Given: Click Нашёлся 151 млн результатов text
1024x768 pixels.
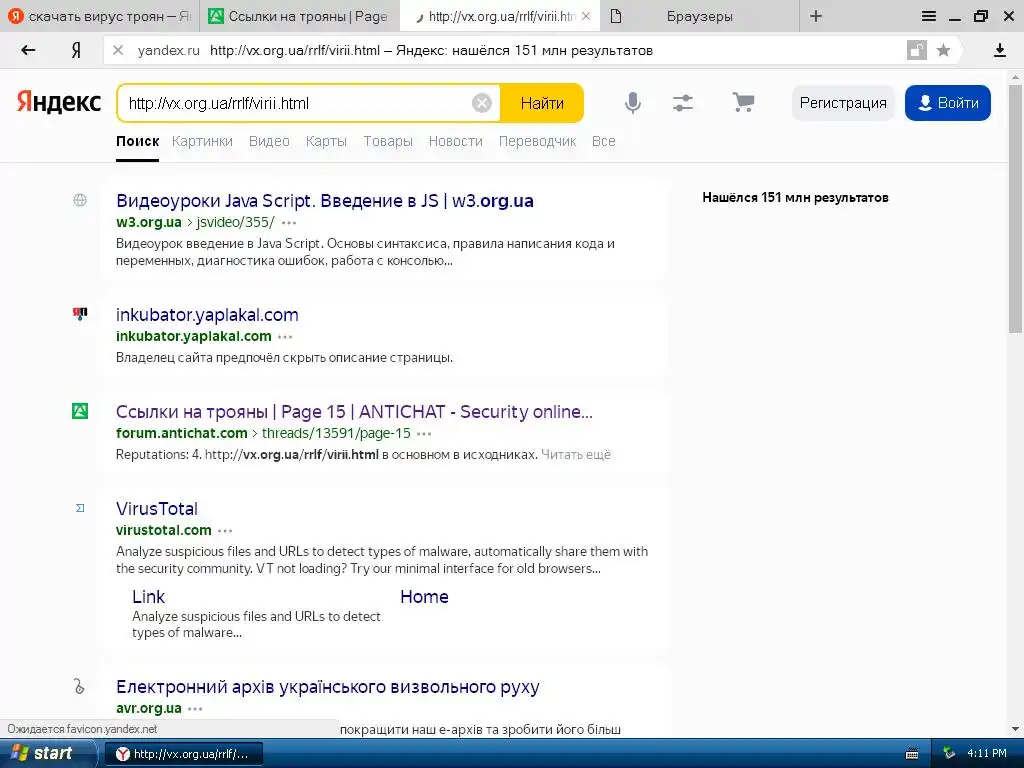Looking at the screenshot, I should [795, 197].
